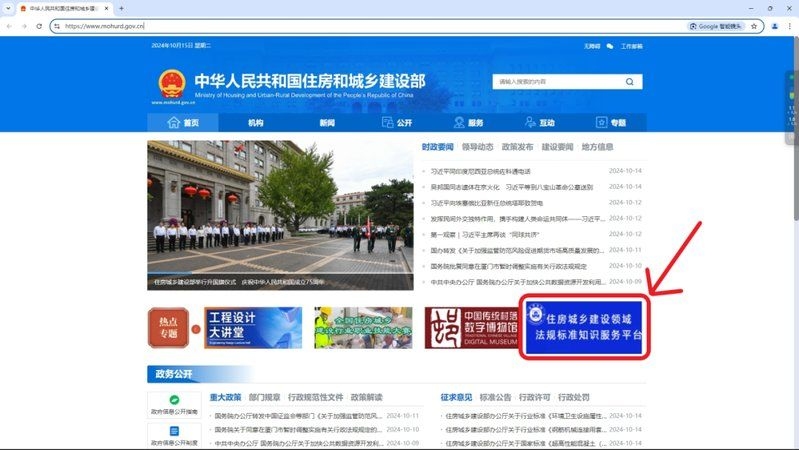Click the browser back arrow
Image resolution: width=799 pixels, height=450 pixels.
[x=10, y=26]
